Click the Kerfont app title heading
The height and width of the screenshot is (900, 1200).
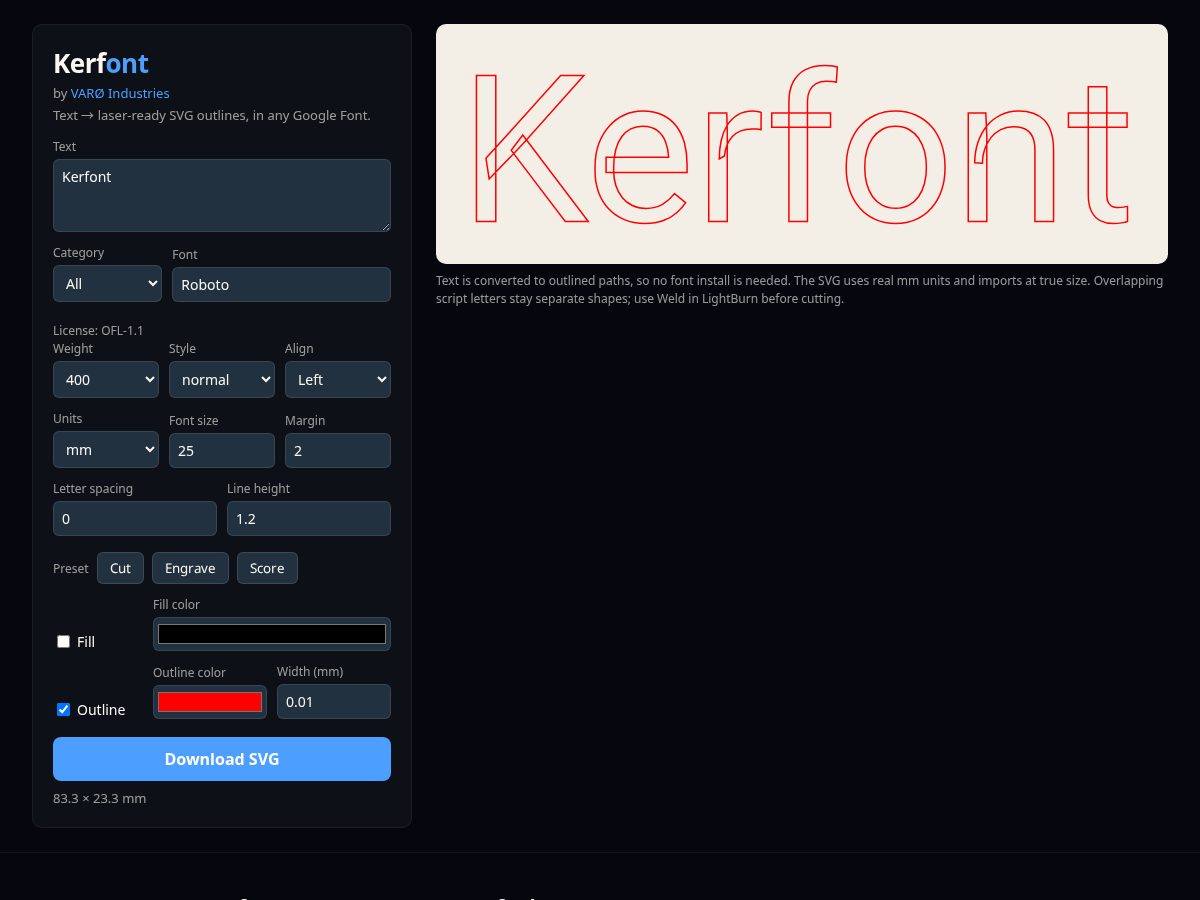[x=101, y=63]
